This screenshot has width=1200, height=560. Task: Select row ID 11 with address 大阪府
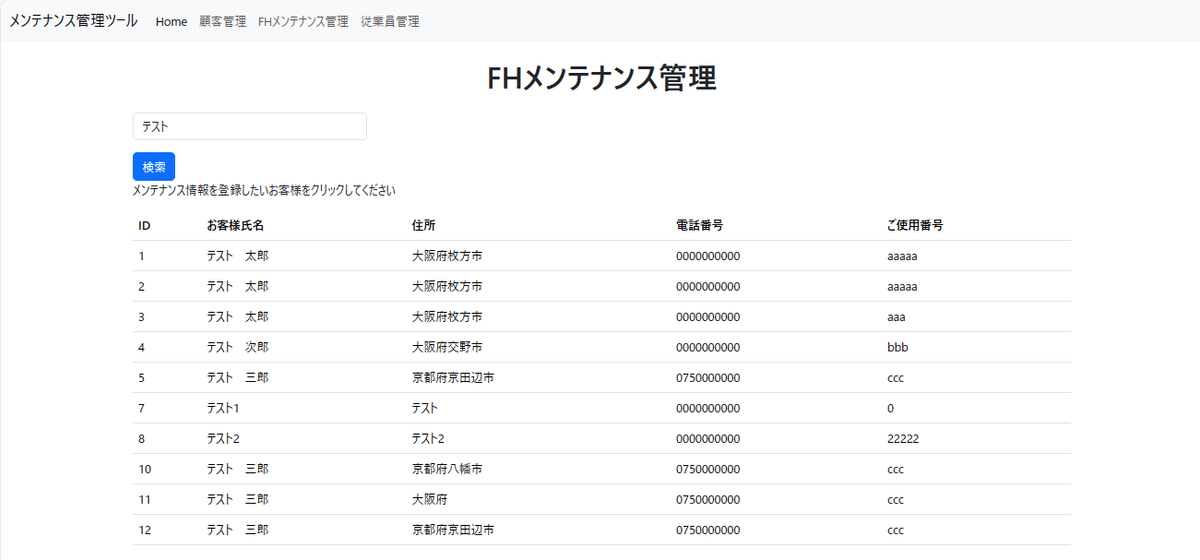click(602, 500)
